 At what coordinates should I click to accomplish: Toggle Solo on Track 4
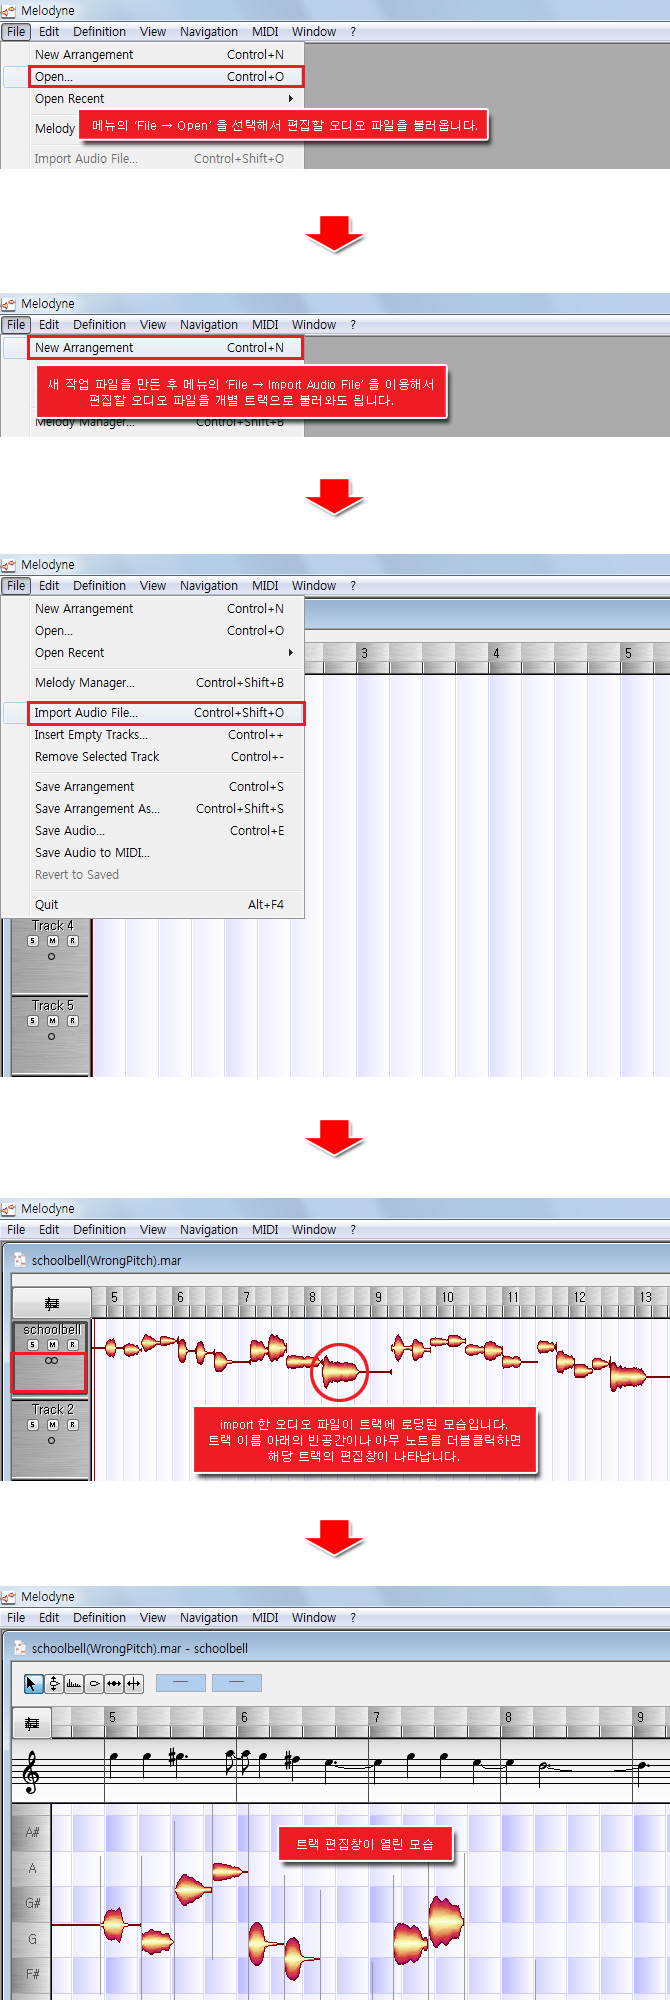click(33, 941)
